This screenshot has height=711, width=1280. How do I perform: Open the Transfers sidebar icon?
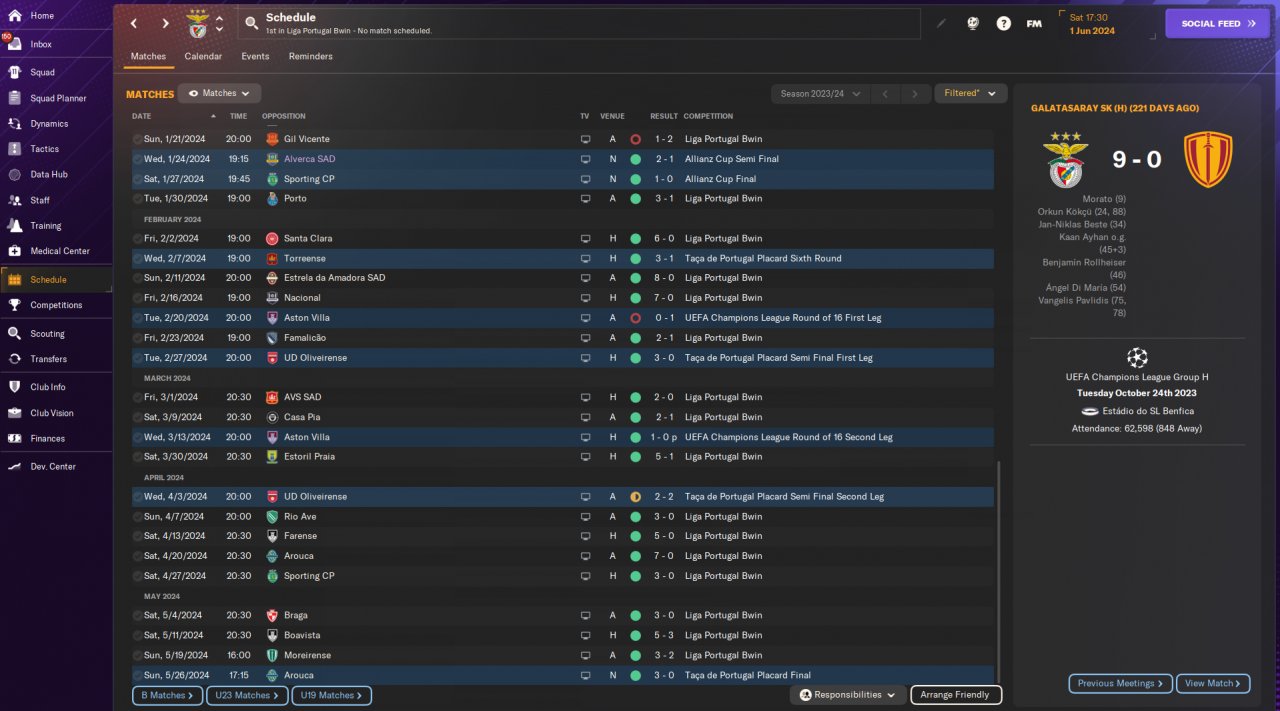pos(14,359)
